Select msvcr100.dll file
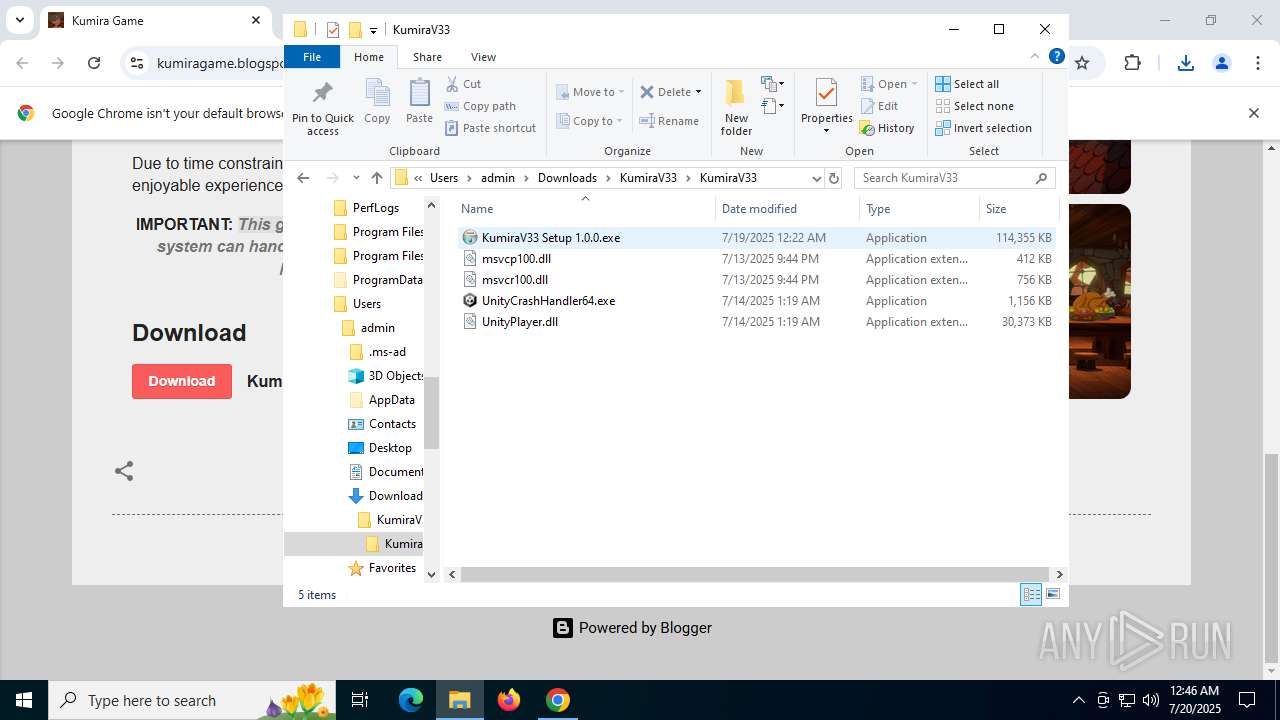This screenshot has width=1280, height=720. [756, 280]
